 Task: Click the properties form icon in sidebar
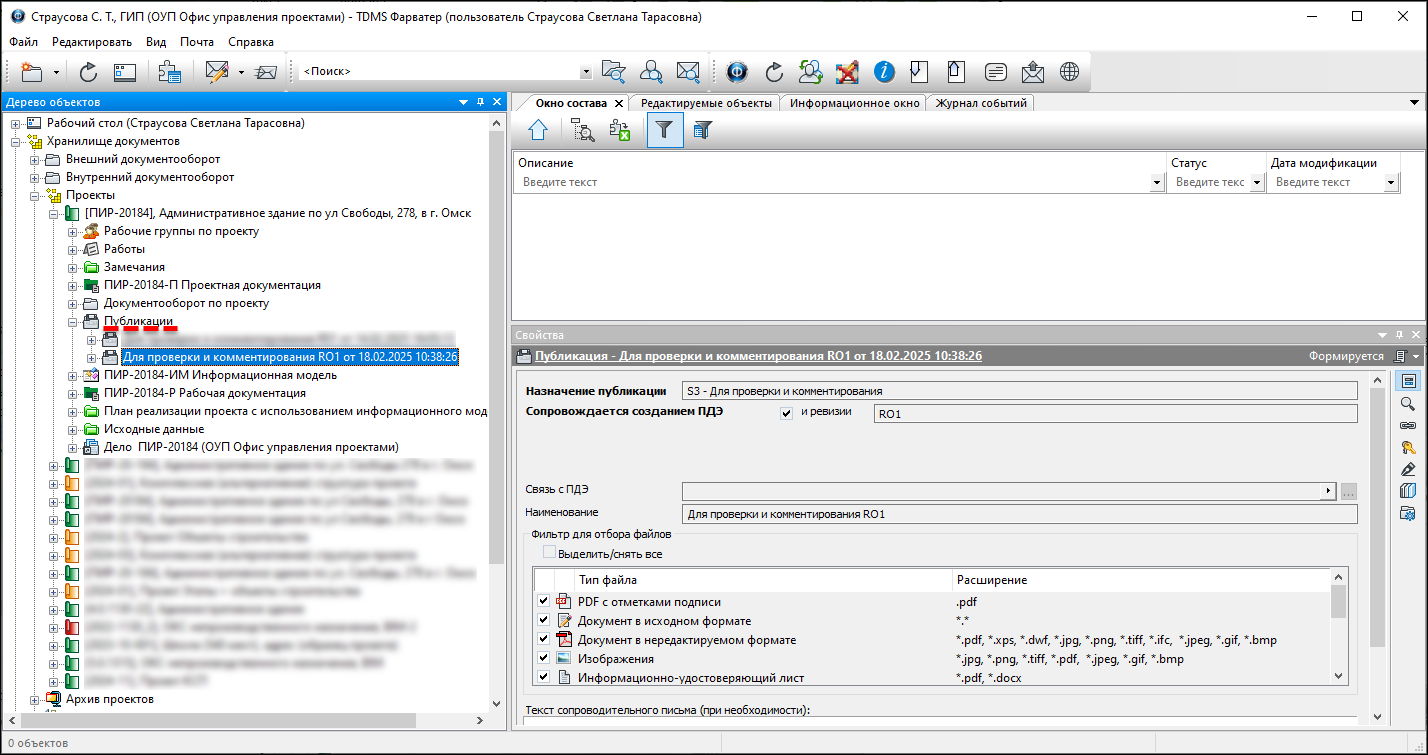(x=1407, y=381)
